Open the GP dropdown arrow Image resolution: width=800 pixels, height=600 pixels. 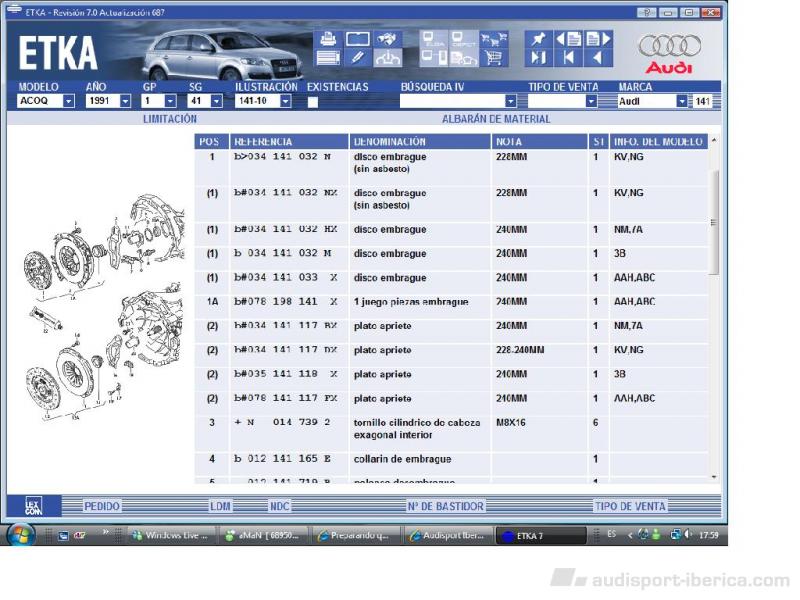point(170,101)
